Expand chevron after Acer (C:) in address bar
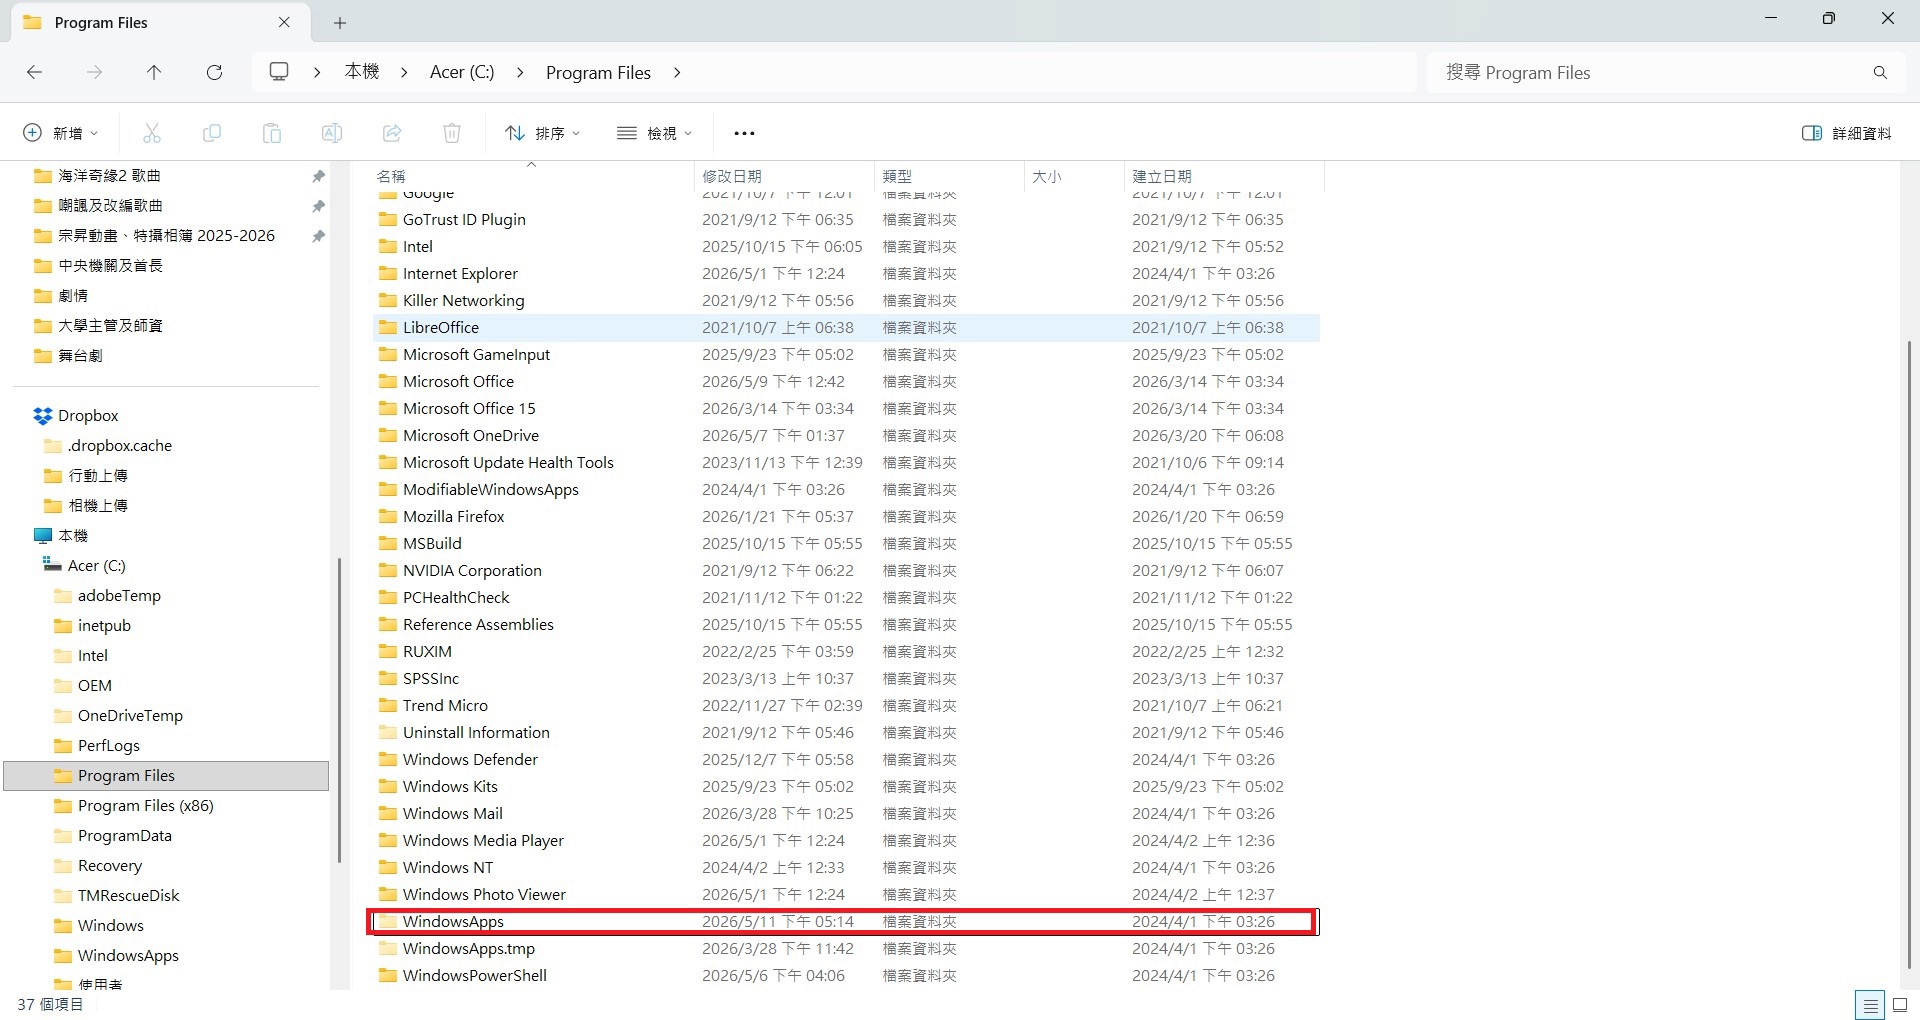 click(x=520, y=73)
